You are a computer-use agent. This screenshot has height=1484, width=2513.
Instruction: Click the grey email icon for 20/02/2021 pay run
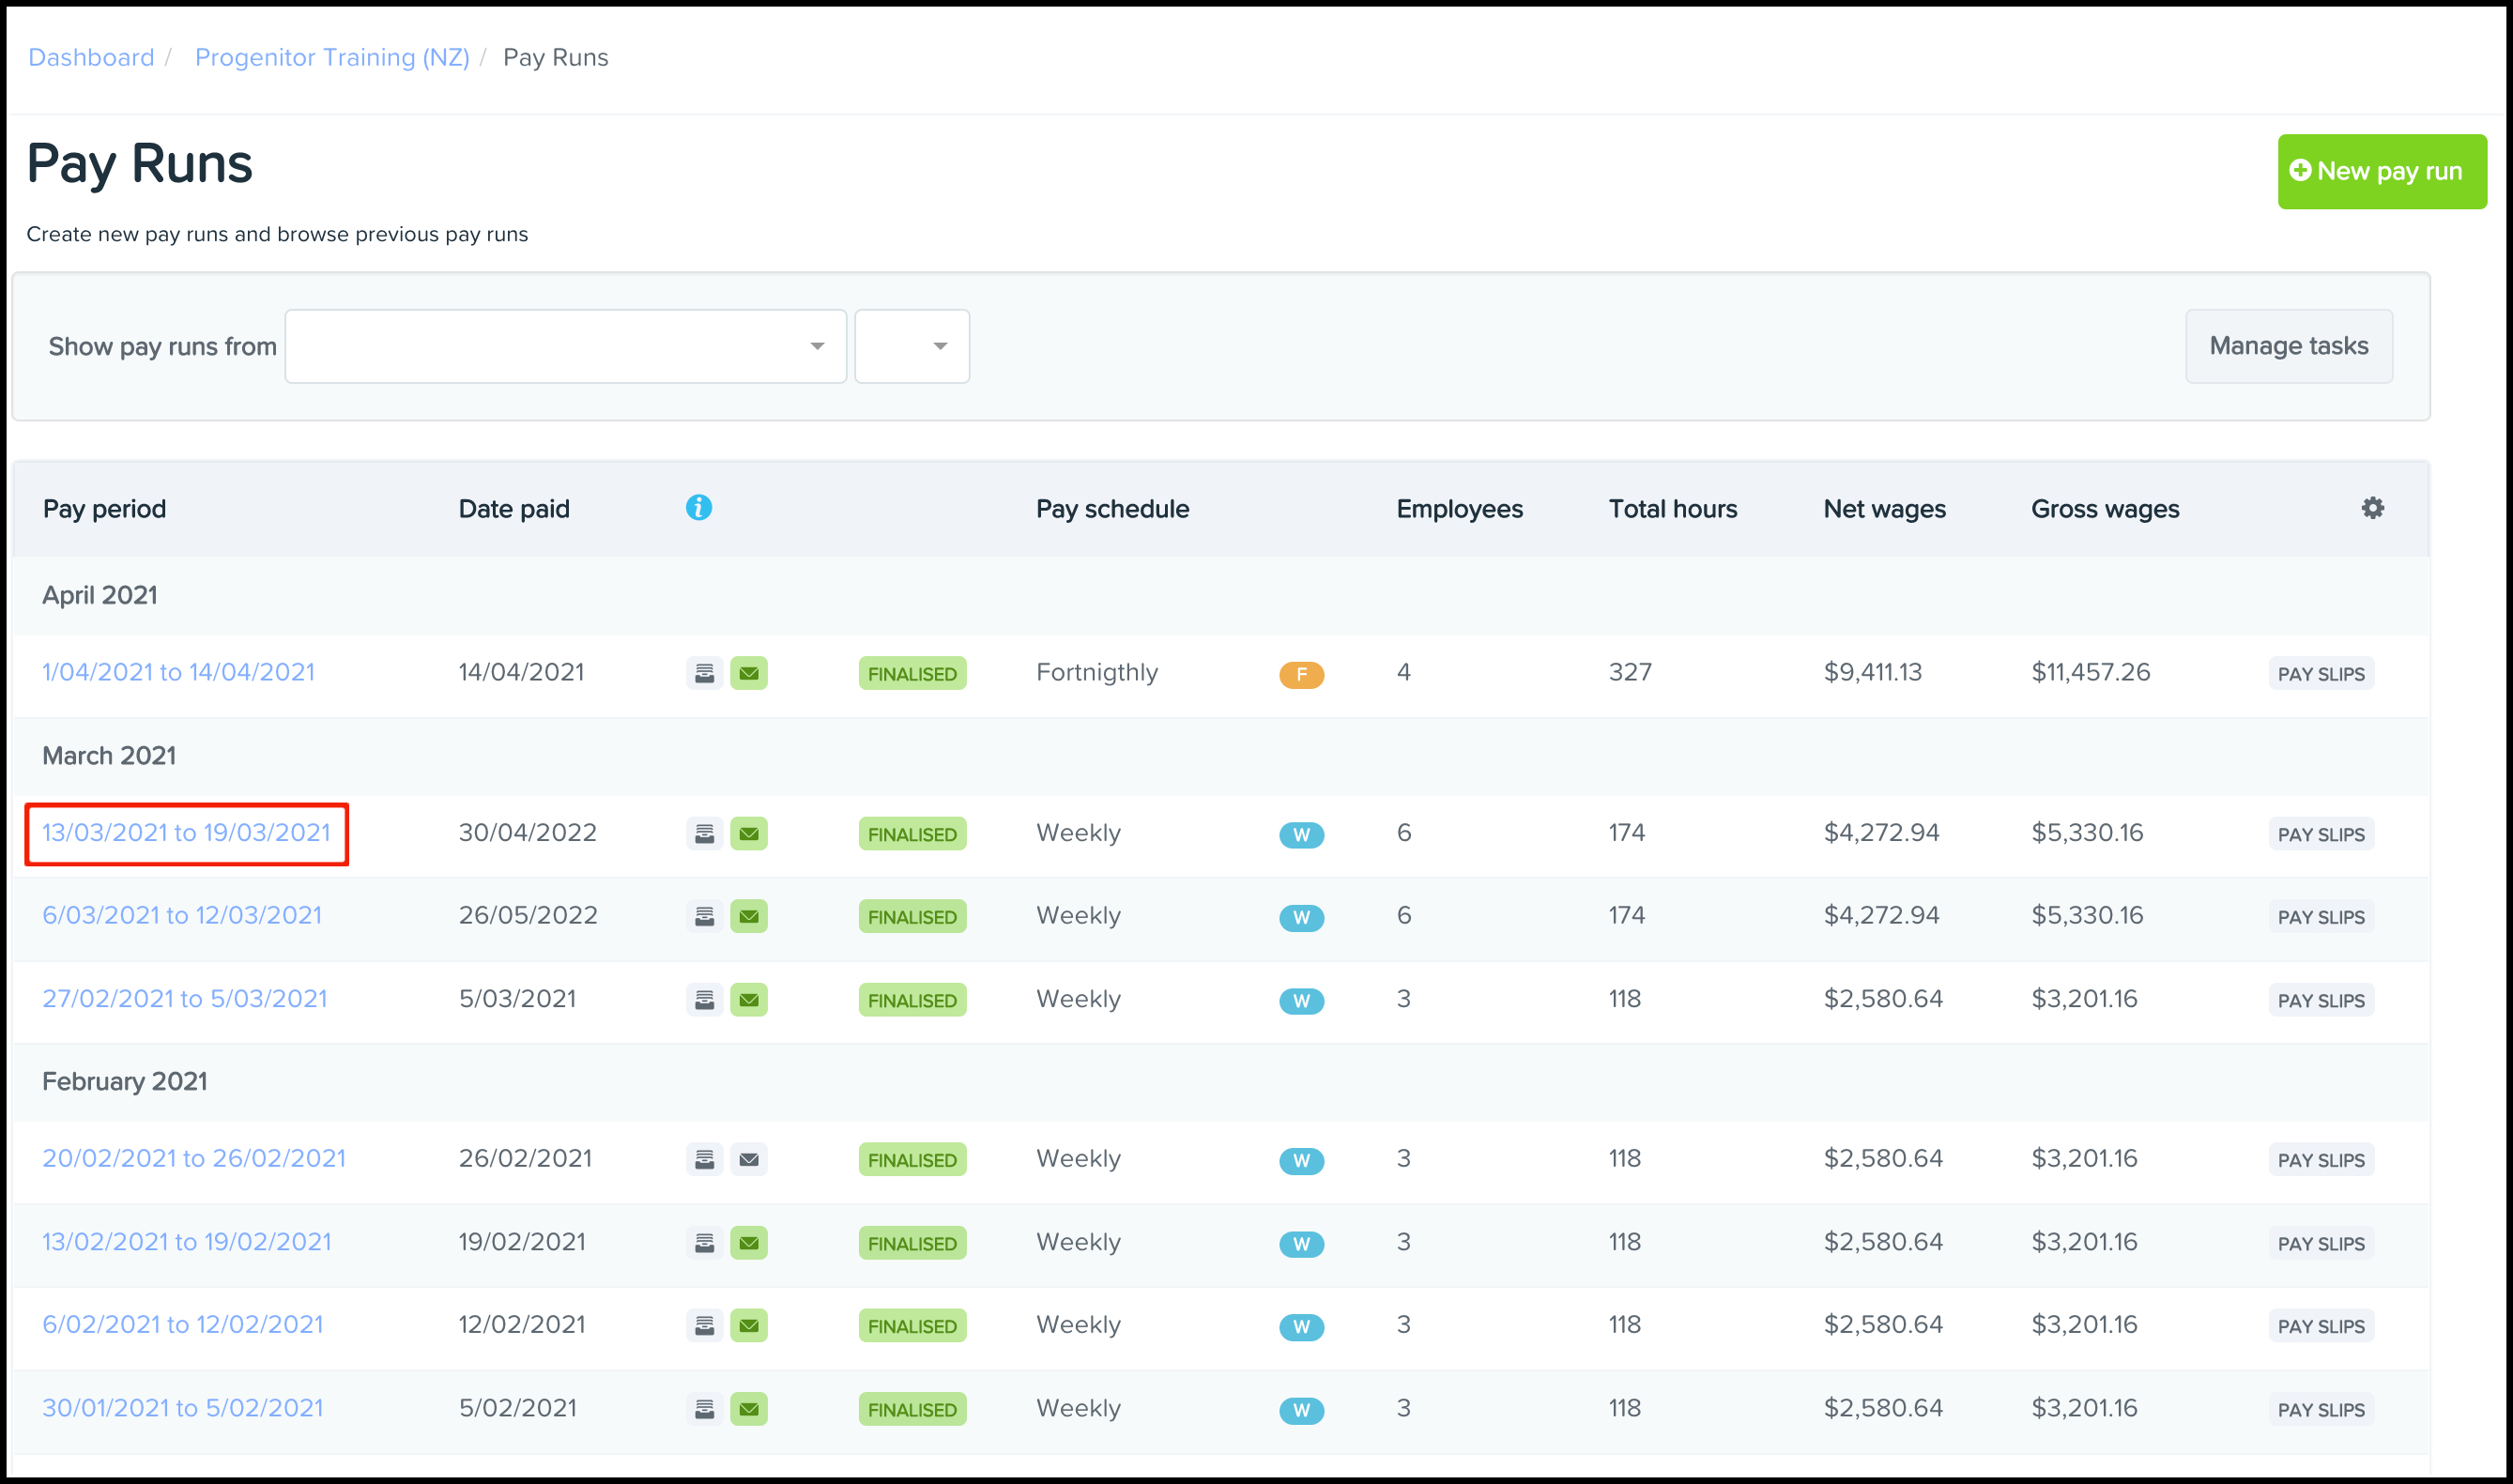pyautogui.click(x=748, y=1160)
